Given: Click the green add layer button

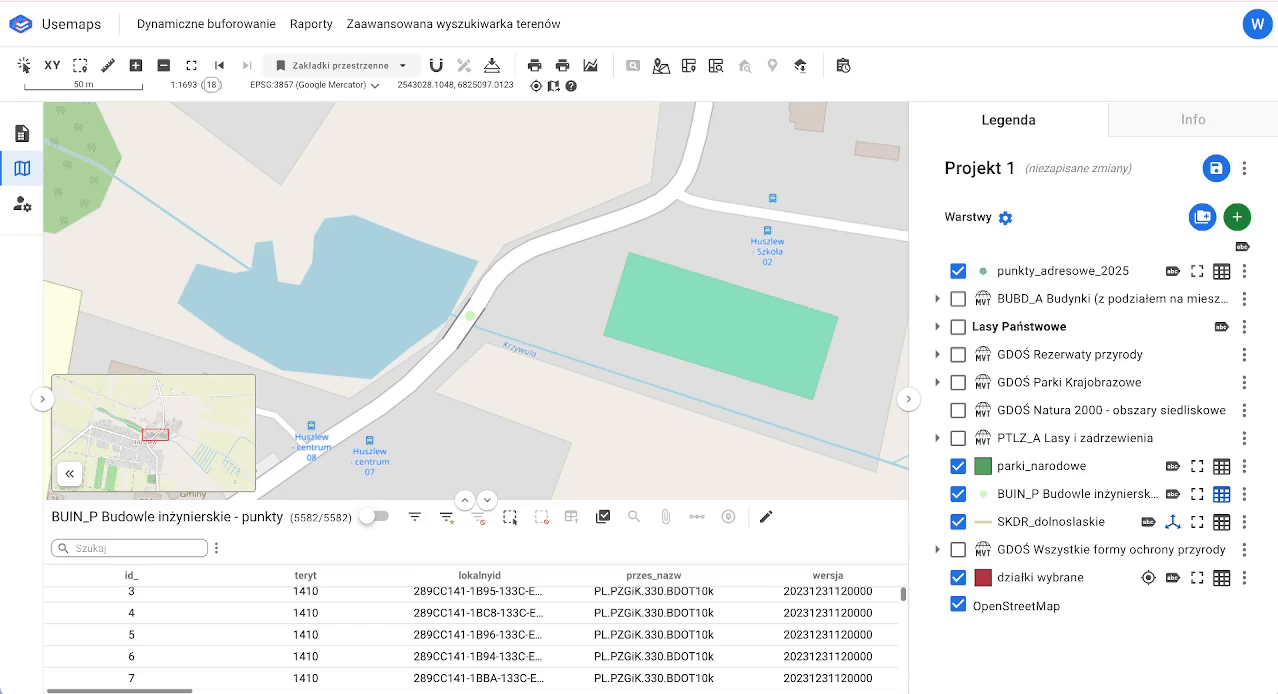Looking at the screenshot, I should pos(1237,217).
